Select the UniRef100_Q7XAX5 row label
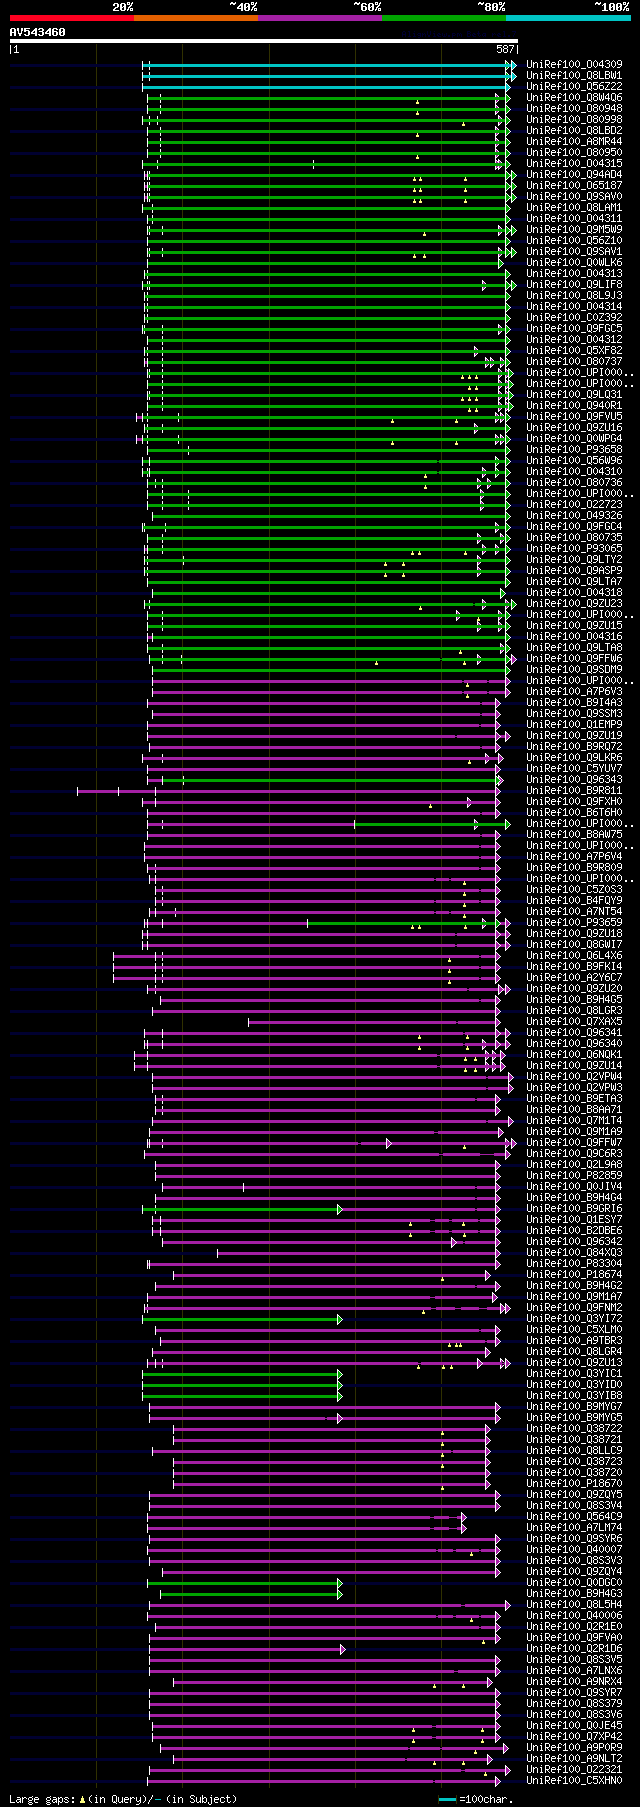The width and height of the screenshot is (640, 1807). [574, 1022]
